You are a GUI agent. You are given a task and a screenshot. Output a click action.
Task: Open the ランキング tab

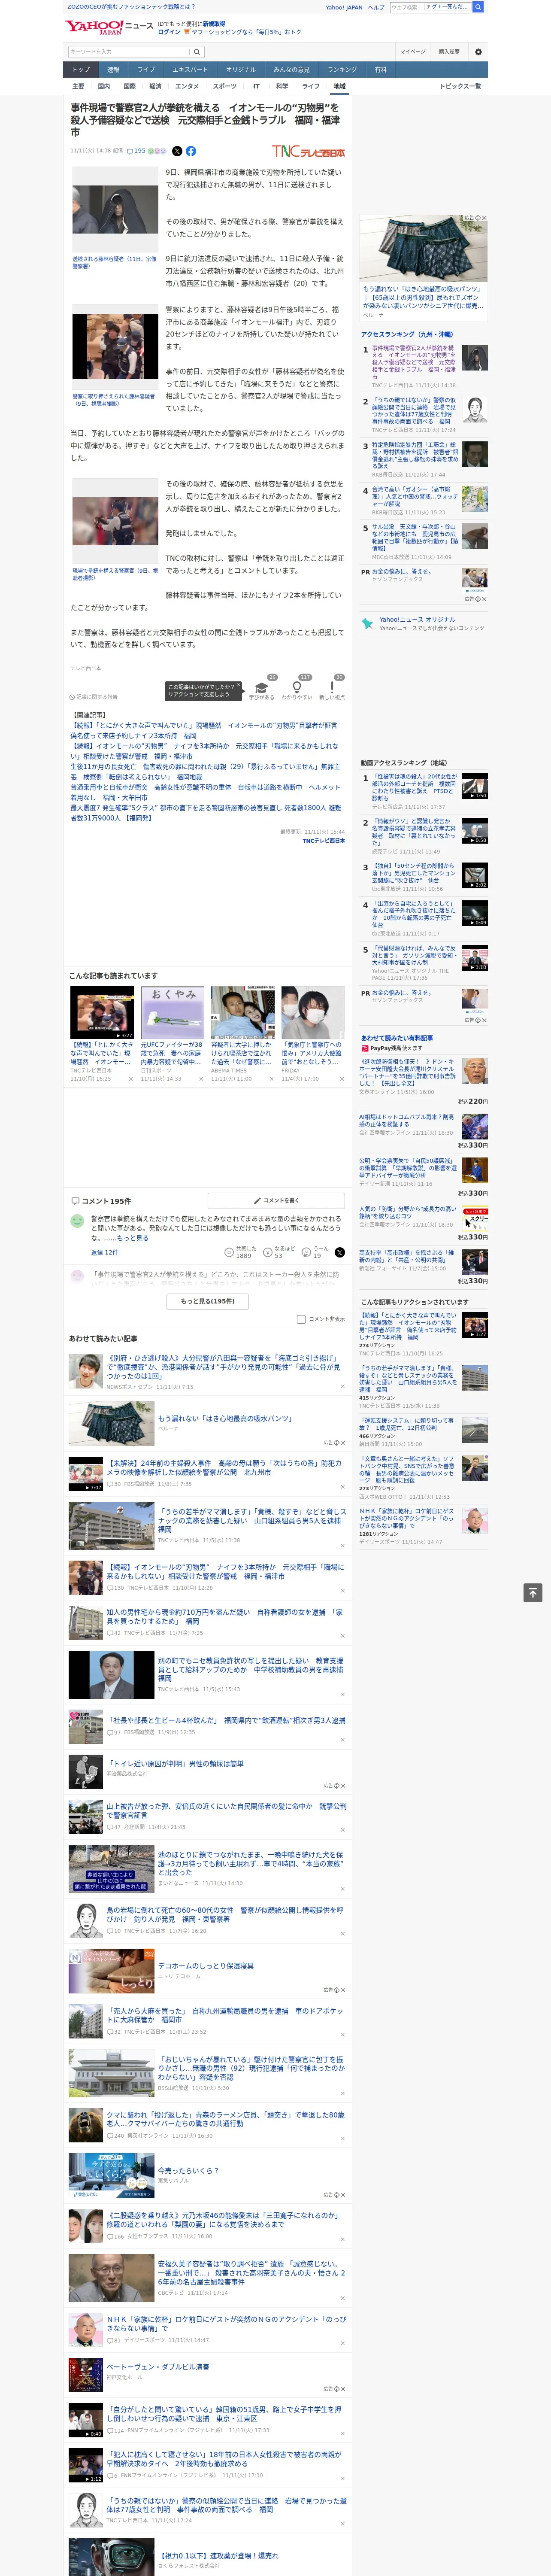tap(342, 70)
